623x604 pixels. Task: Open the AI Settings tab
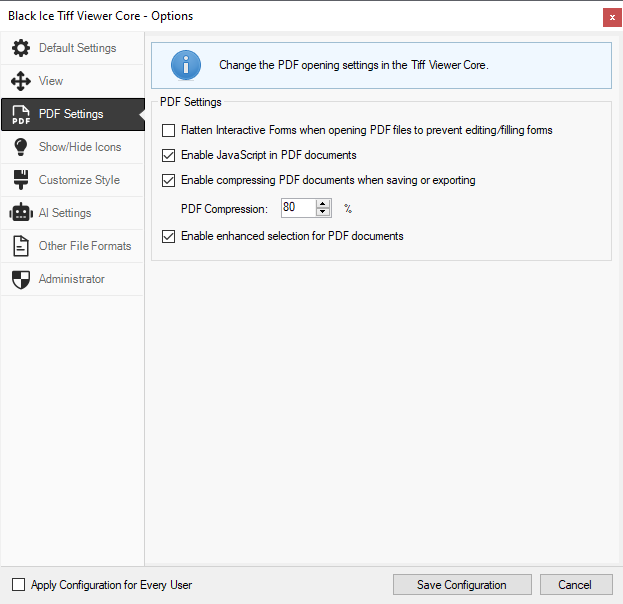(x=73, y=213)
